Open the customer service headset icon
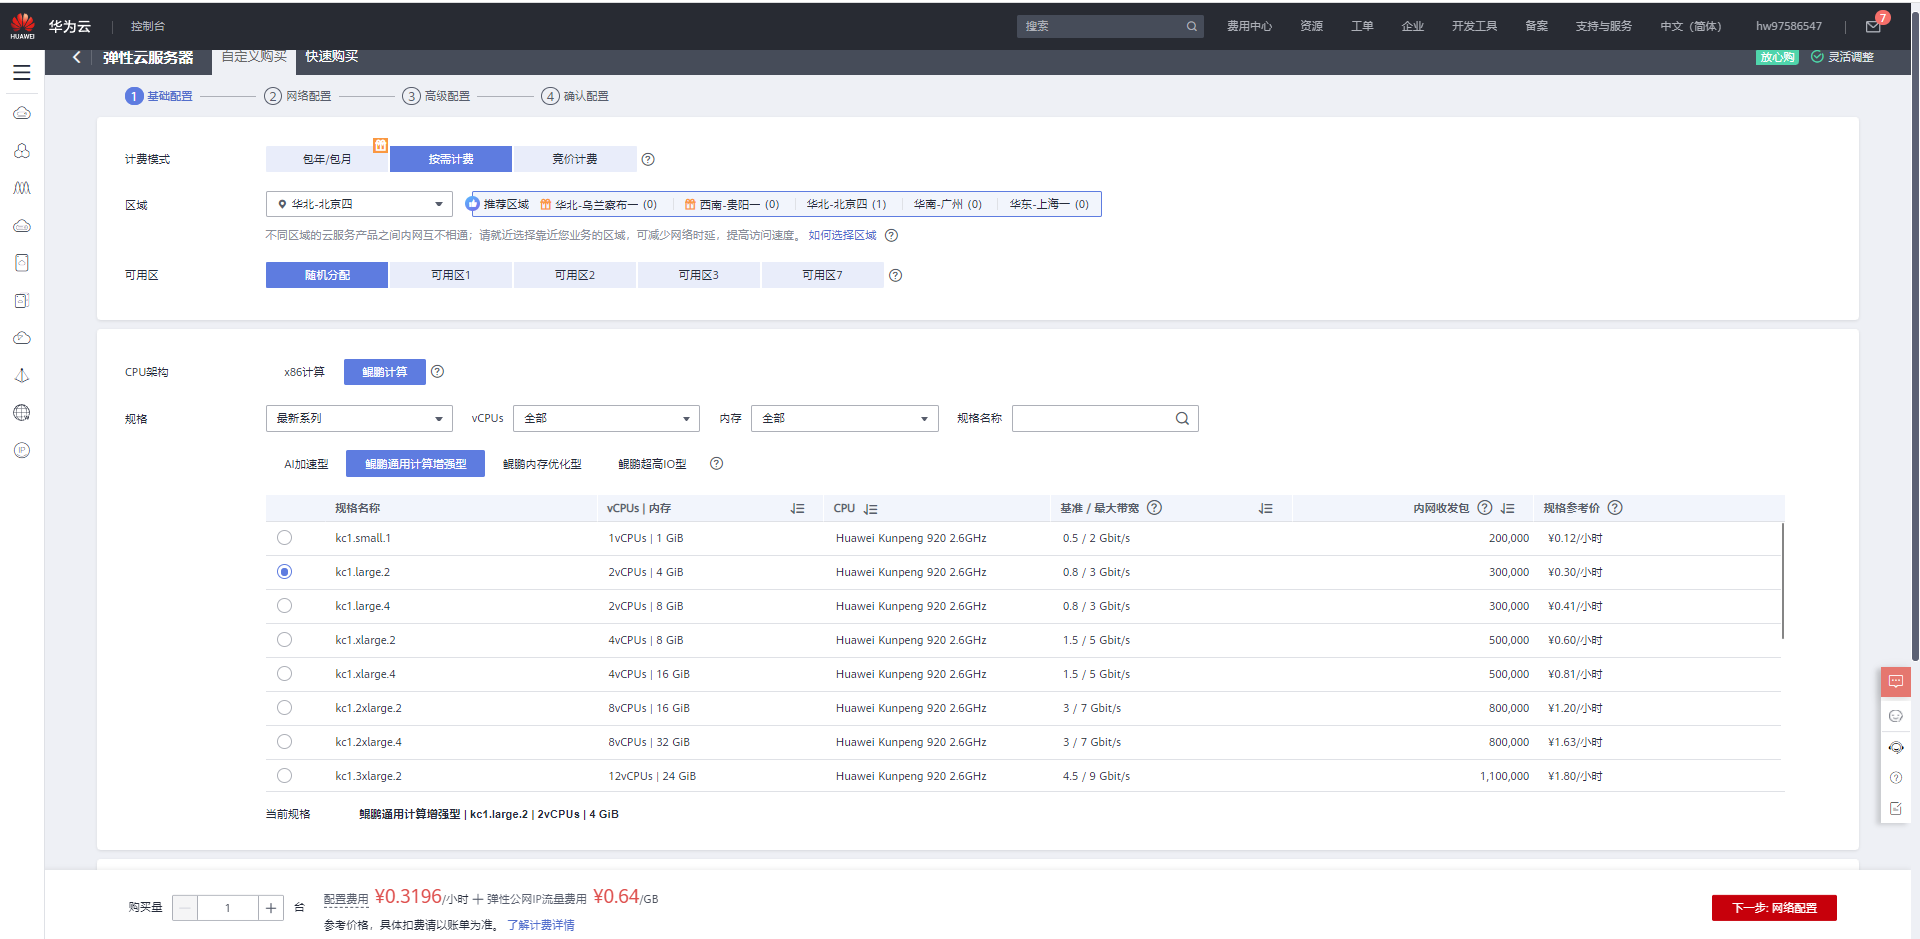The image size is (1920, 939). tap(1896, 747)
